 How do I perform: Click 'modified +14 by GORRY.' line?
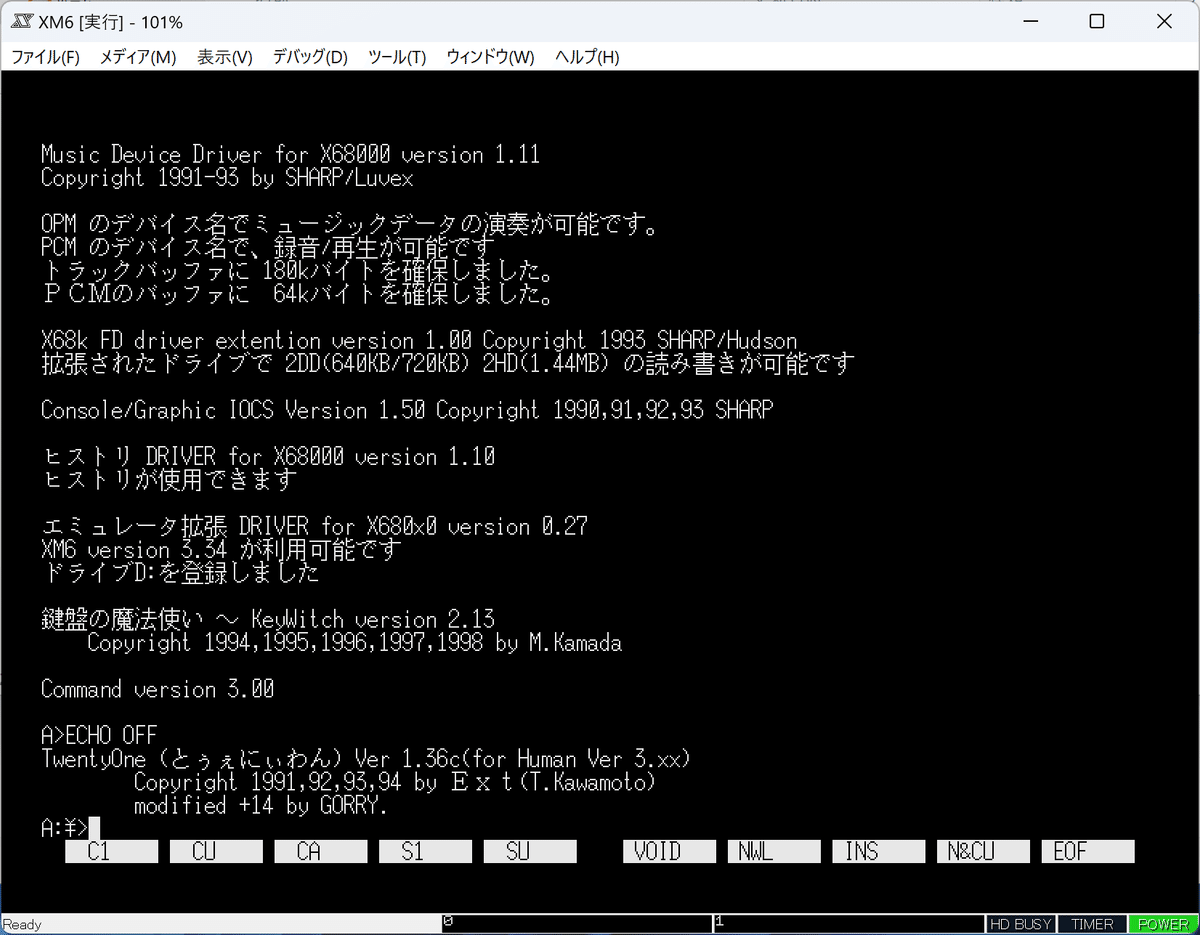(260, 805)
